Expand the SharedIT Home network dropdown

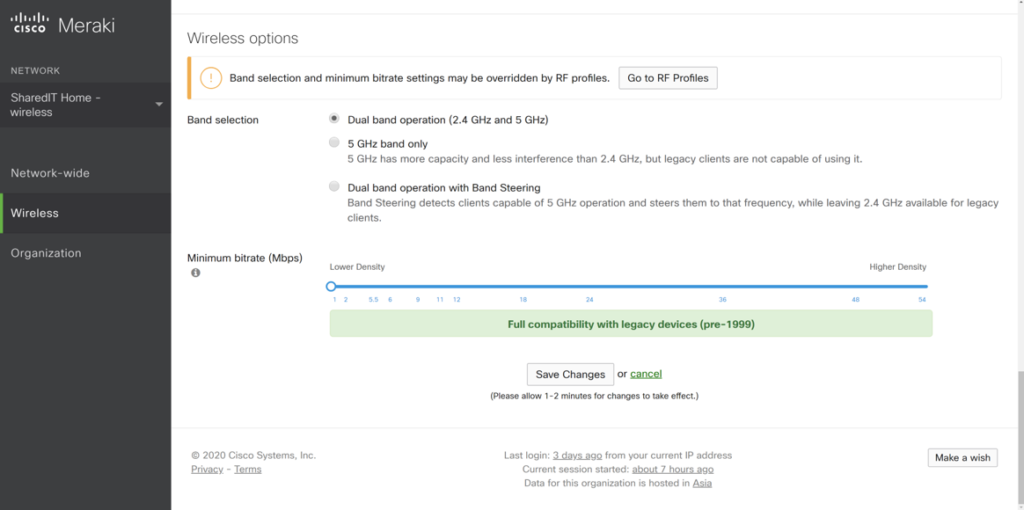tap(158, 104)
